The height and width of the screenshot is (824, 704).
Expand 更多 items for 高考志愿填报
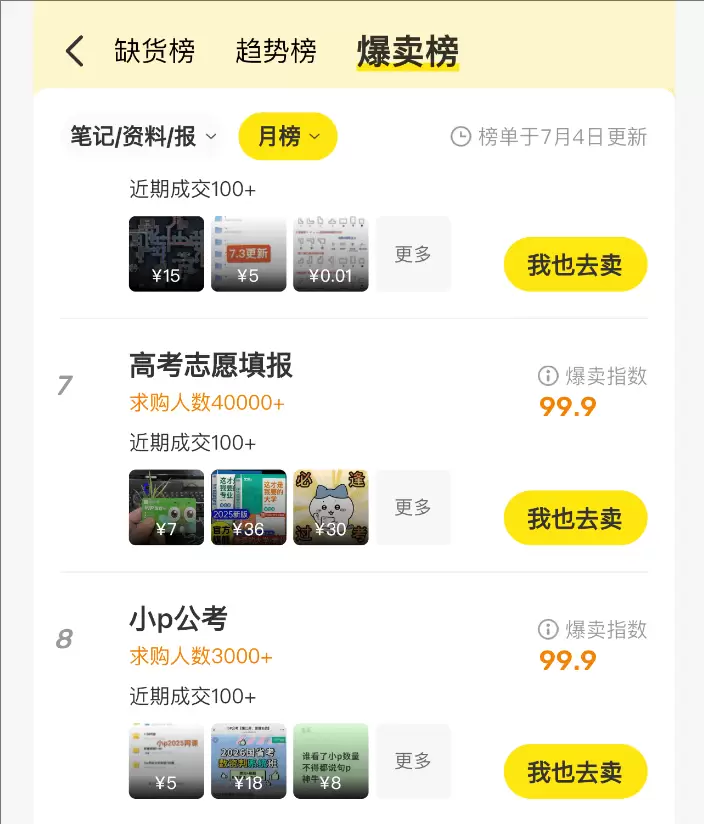tap(414, 507)
